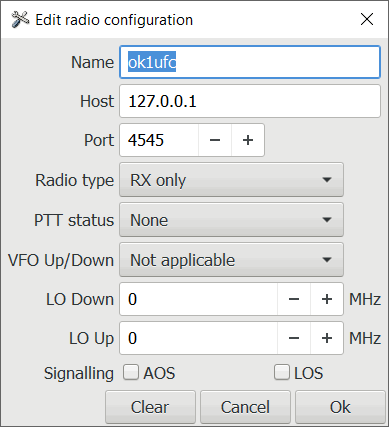The image size is (389, 427).
Task: Click the Host field showing 127.0.0.1
Action: tap(250, 101)
